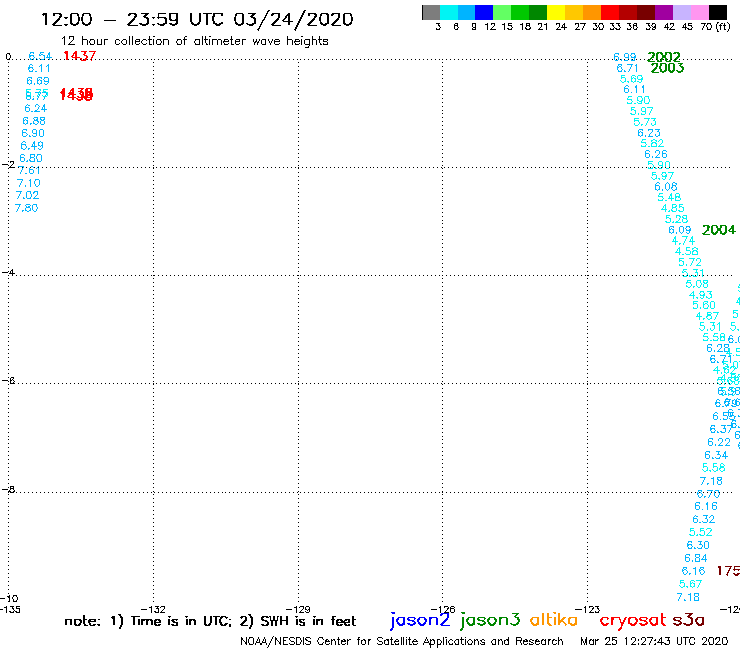Click the gray 3 ft legend swatch
This screenshot has width=740, height=650.
431,12
